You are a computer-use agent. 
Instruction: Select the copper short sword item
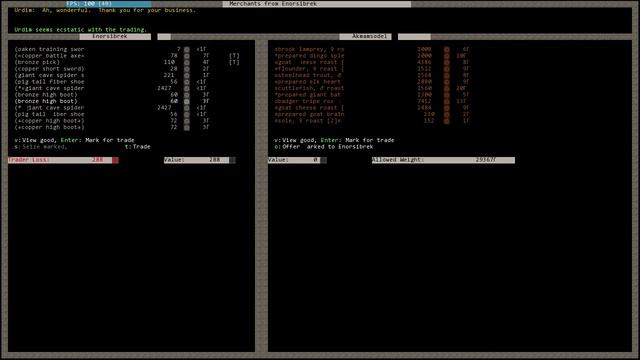coord(49,69)
